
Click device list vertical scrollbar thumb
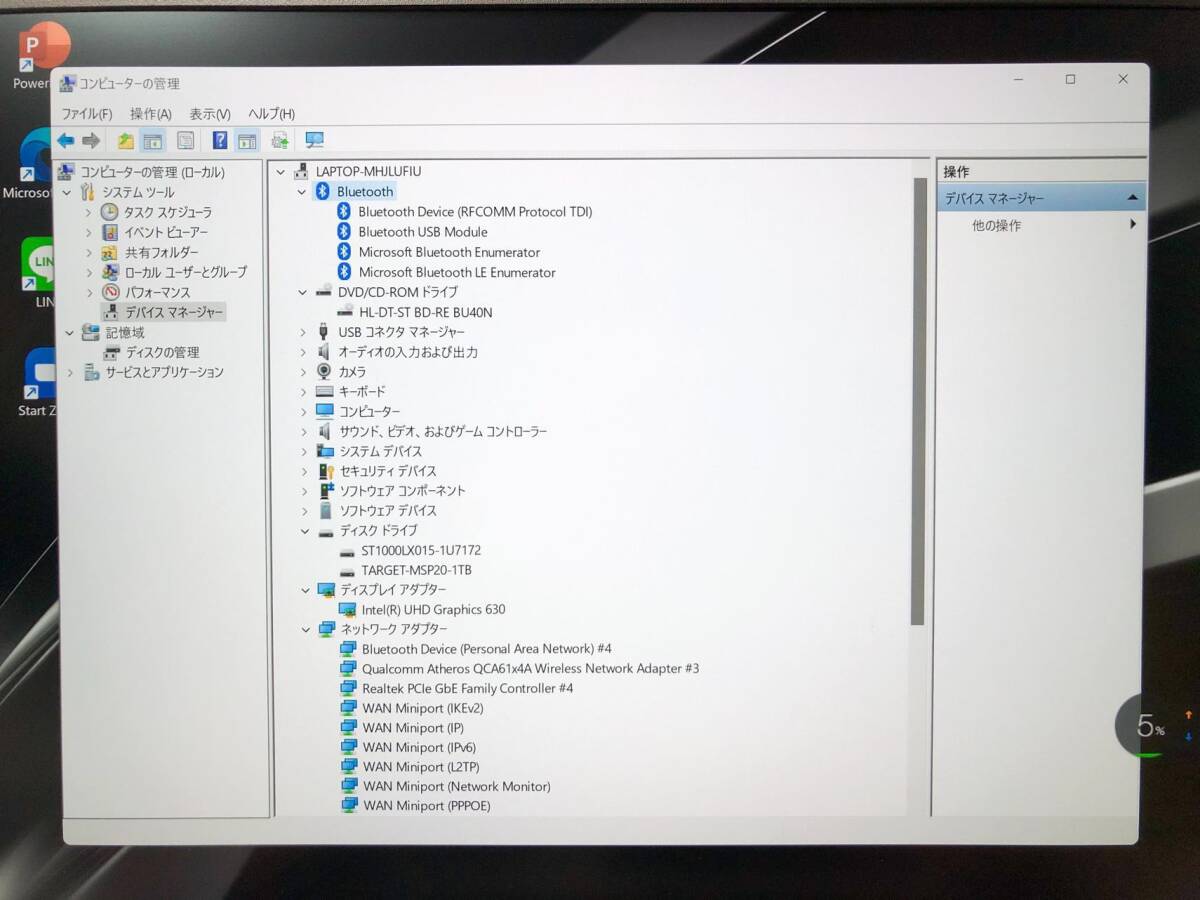(x=918, y=400)
